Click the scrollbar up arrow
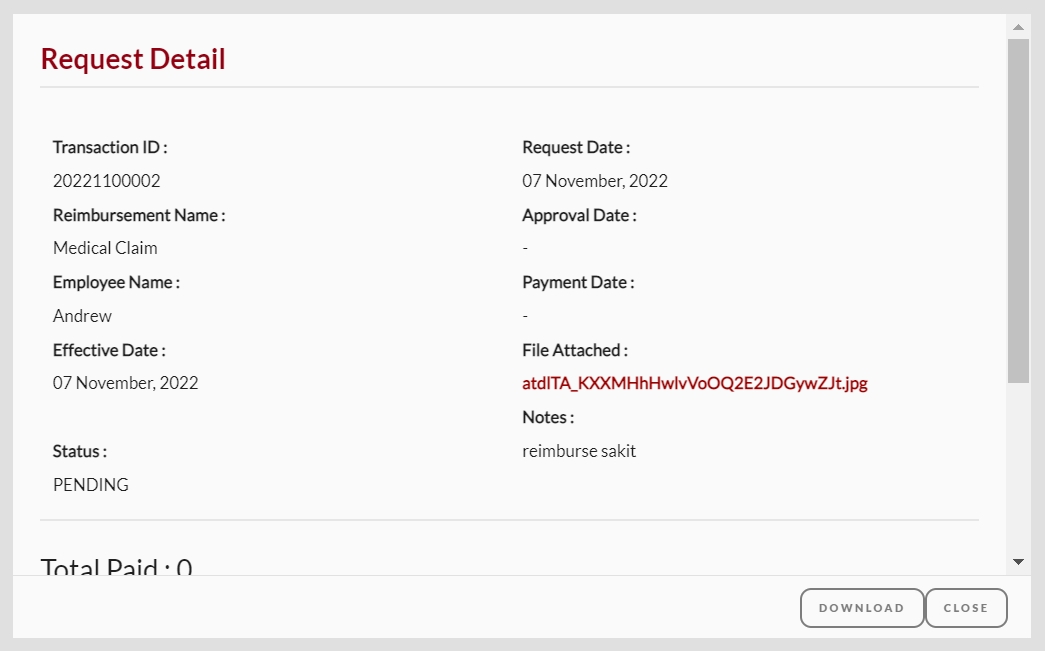Viewport: 1045px width, 651px height. coord(1018,27)
